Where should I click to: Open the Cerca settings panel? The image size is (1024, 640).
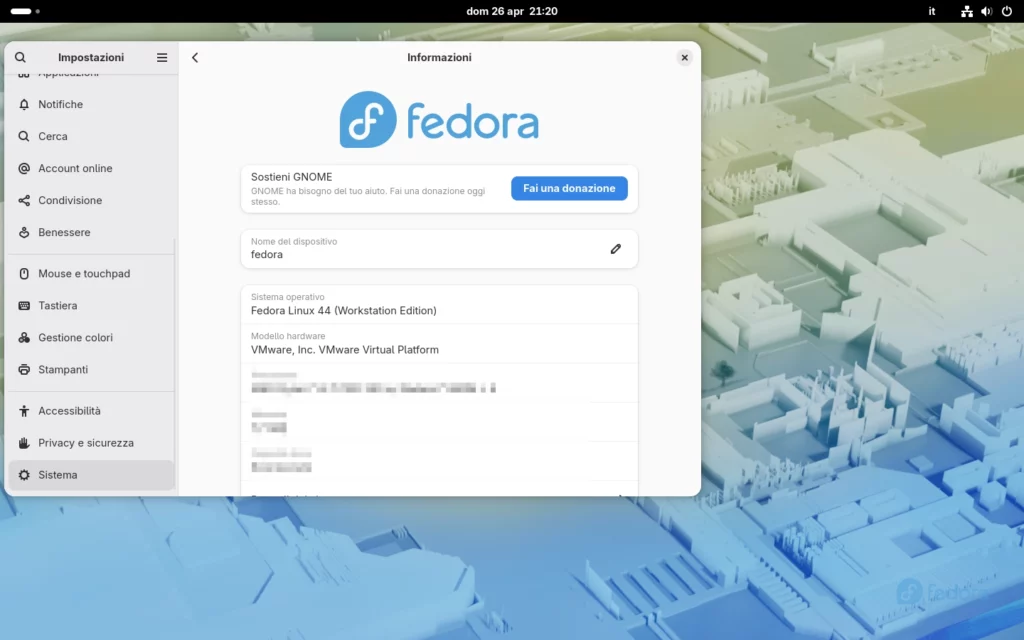57,136
